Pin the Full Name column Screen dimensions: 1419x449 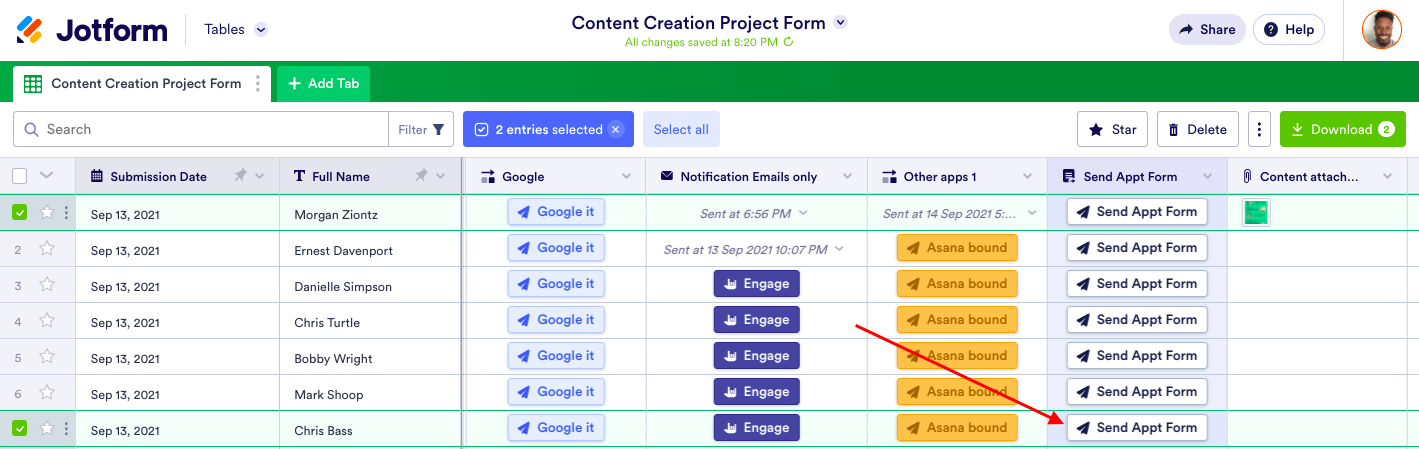pyautogui.click(x=421, y=176)
